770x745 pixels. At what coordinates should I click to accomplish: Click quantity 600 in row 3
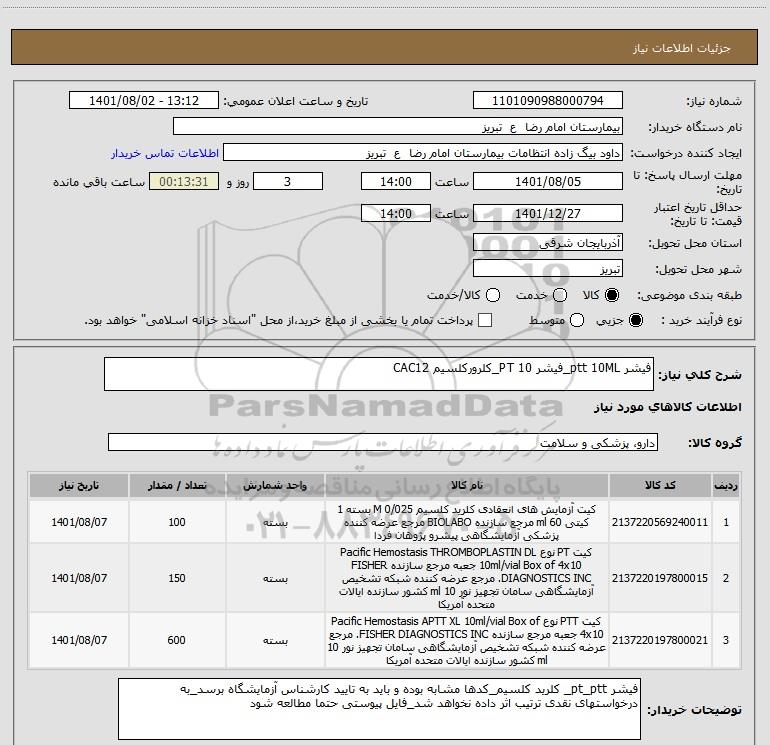(177, 640)
